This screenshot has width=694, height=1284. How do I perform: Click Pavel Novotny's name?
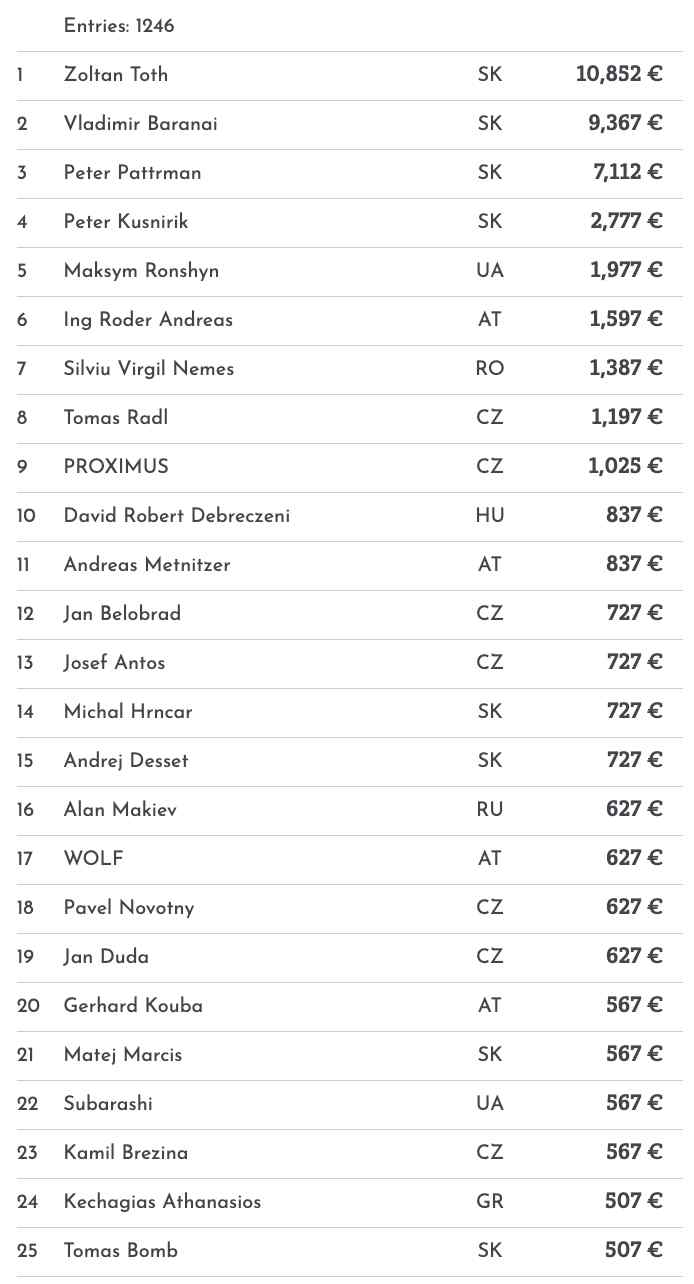[x=129, y=908]
